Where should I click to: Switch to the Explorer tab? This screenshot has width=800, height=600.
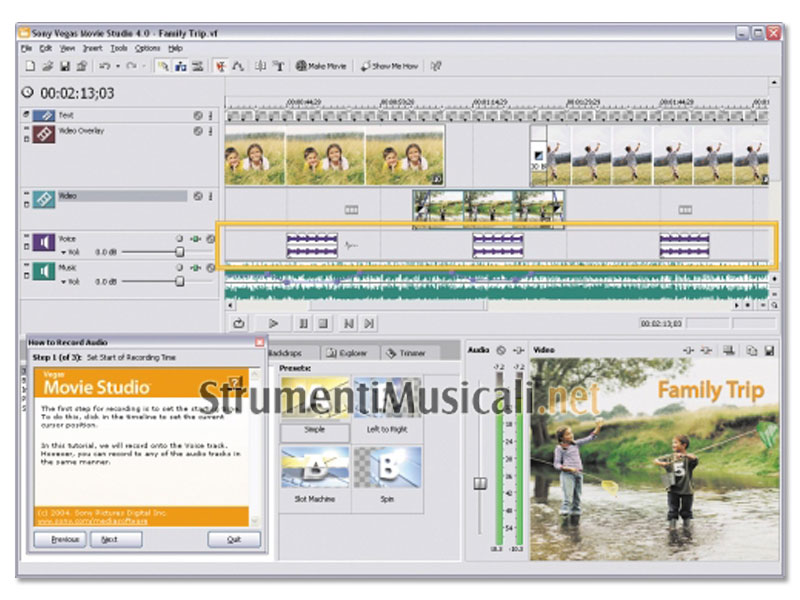[351, 353]
